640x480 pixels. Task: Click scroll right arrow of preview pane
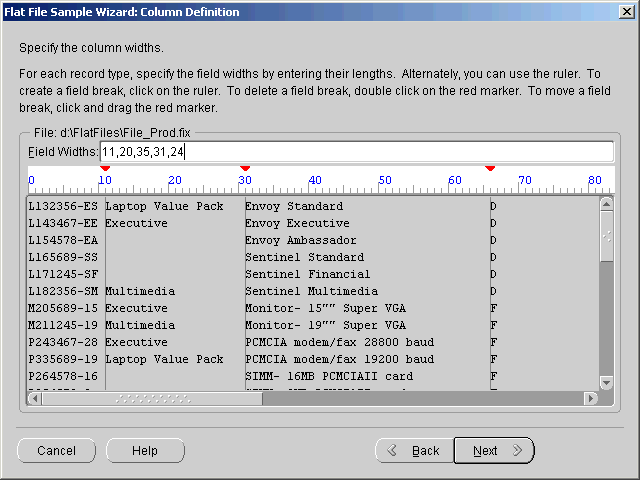point(591,398)
